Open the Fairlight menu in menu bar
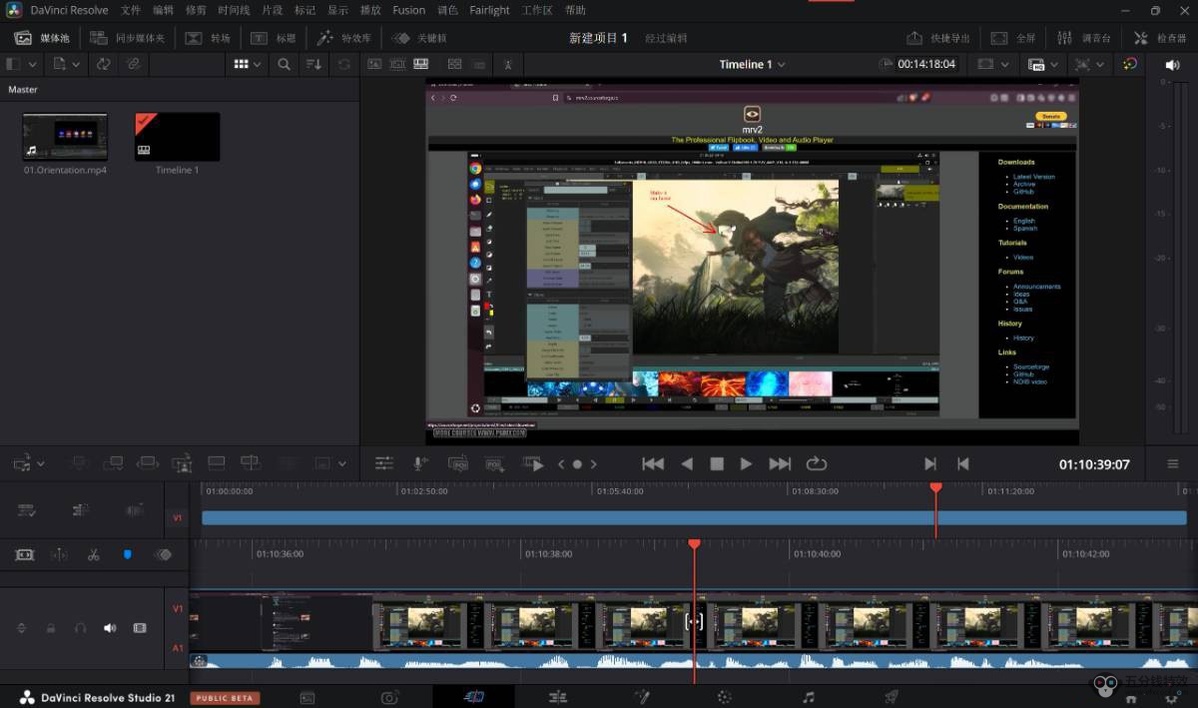Image resolution: width=1198 pixels, height=708 pixels. coord(489,10)
